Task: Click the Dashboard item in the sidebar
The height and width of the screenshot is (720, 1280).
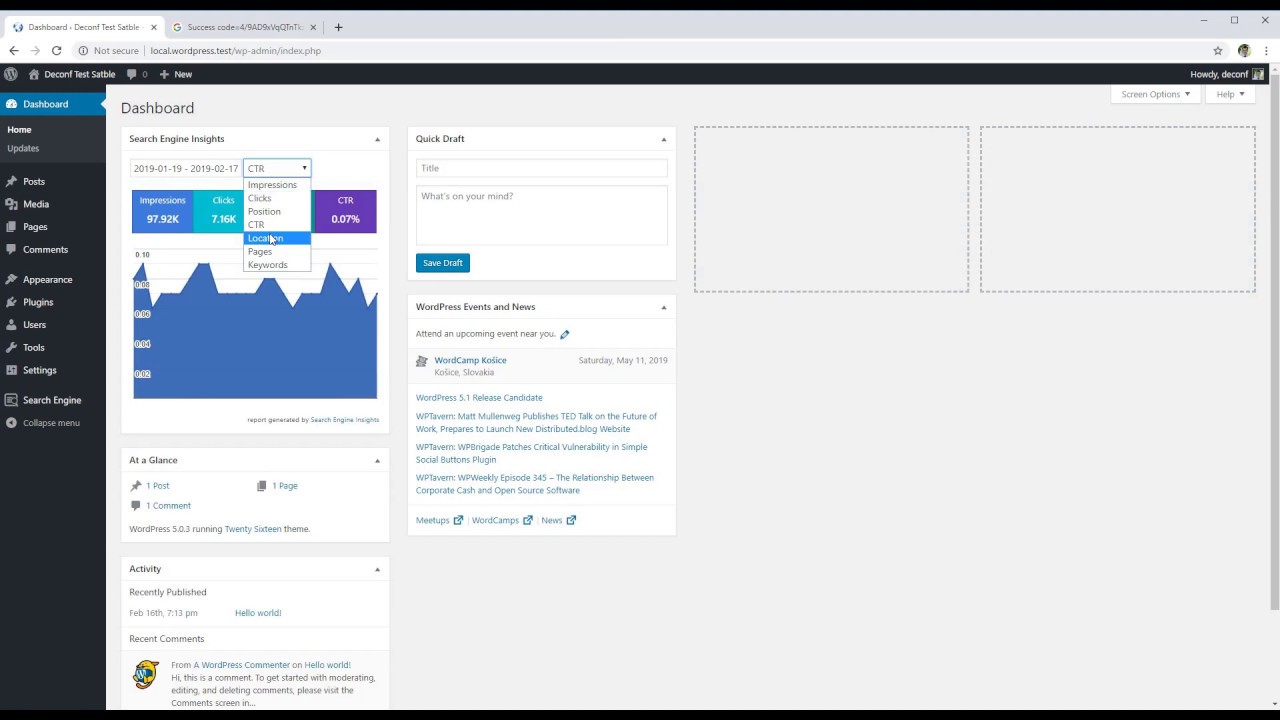Action: (x=53, y=104)
